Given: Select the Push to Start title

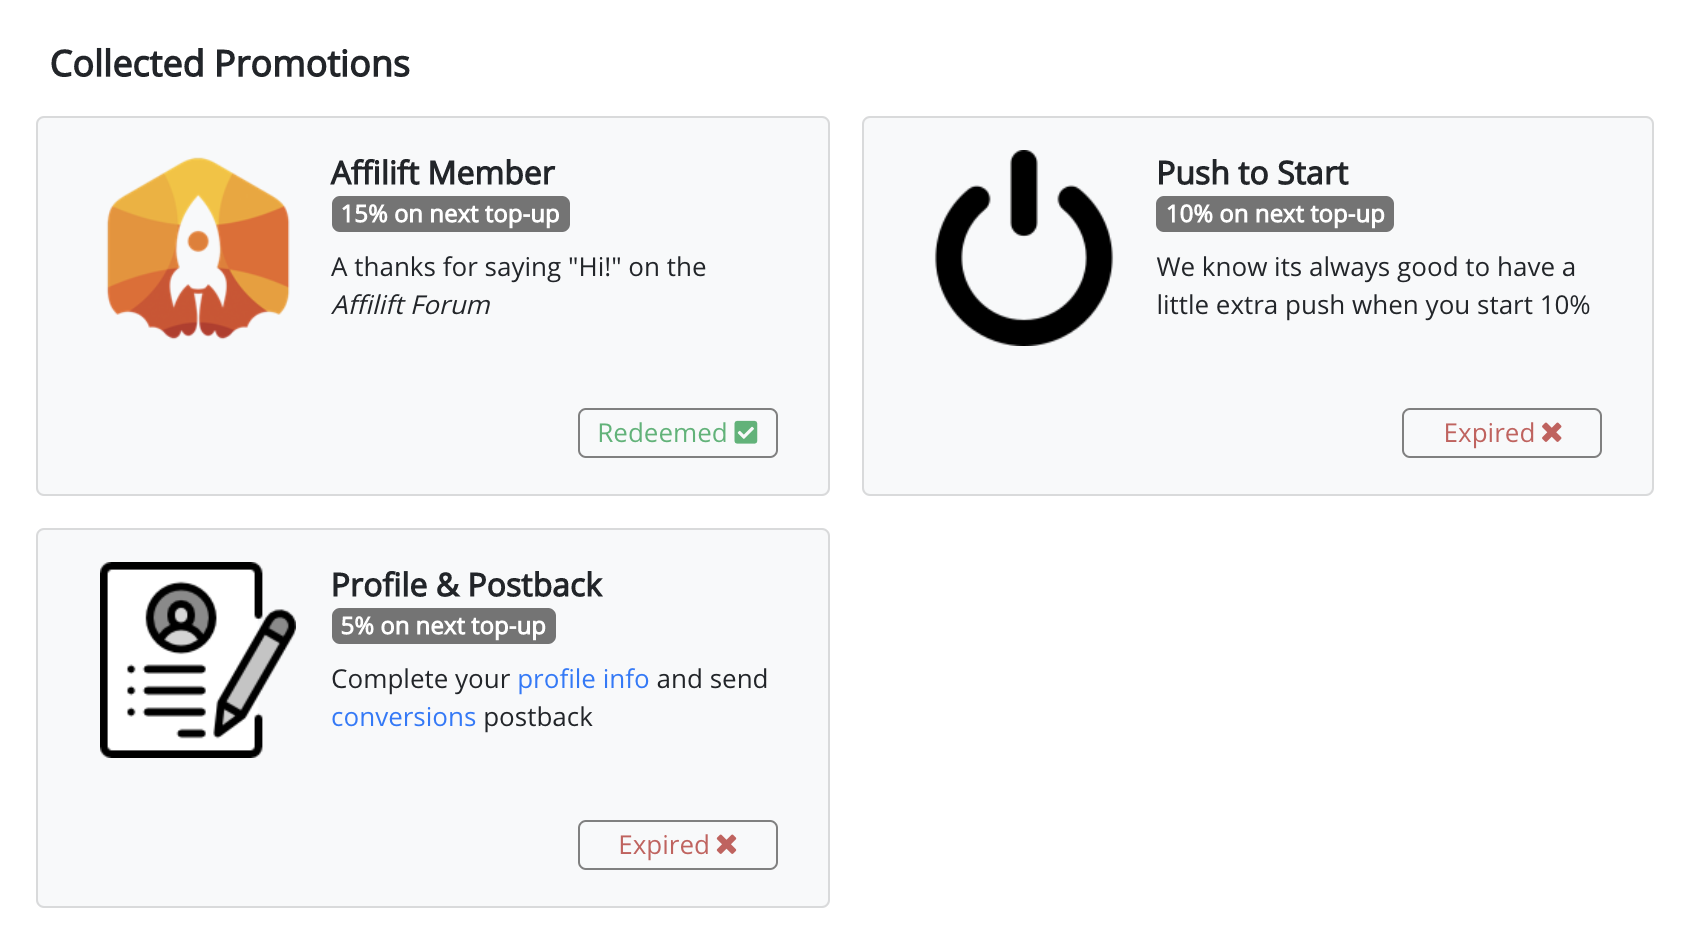Looking at the screenshot, I should [1252, 173].
